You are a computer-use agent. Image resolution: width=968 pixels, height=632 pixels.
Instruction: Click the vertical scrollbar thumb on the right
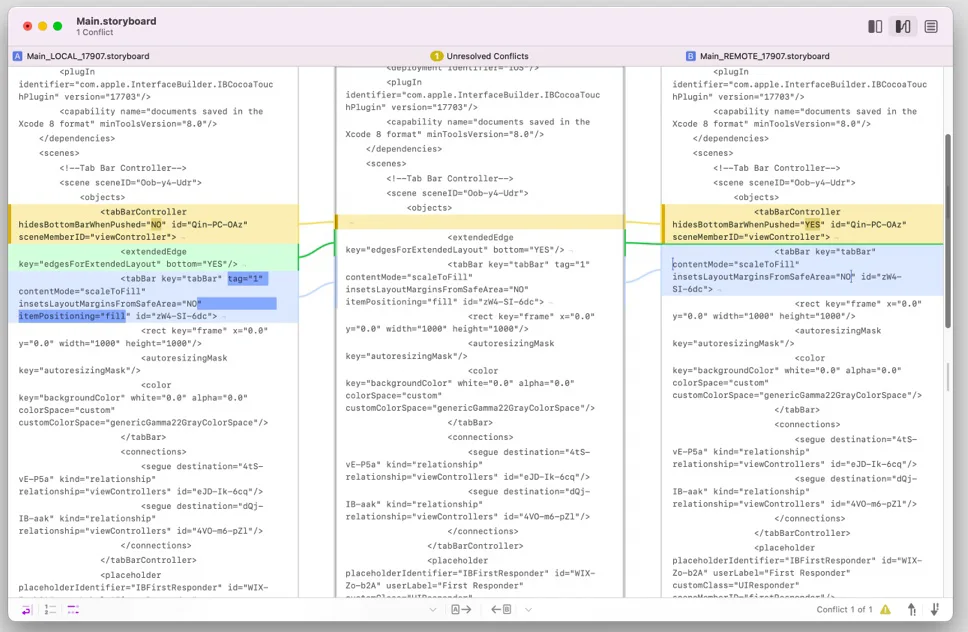948,231
